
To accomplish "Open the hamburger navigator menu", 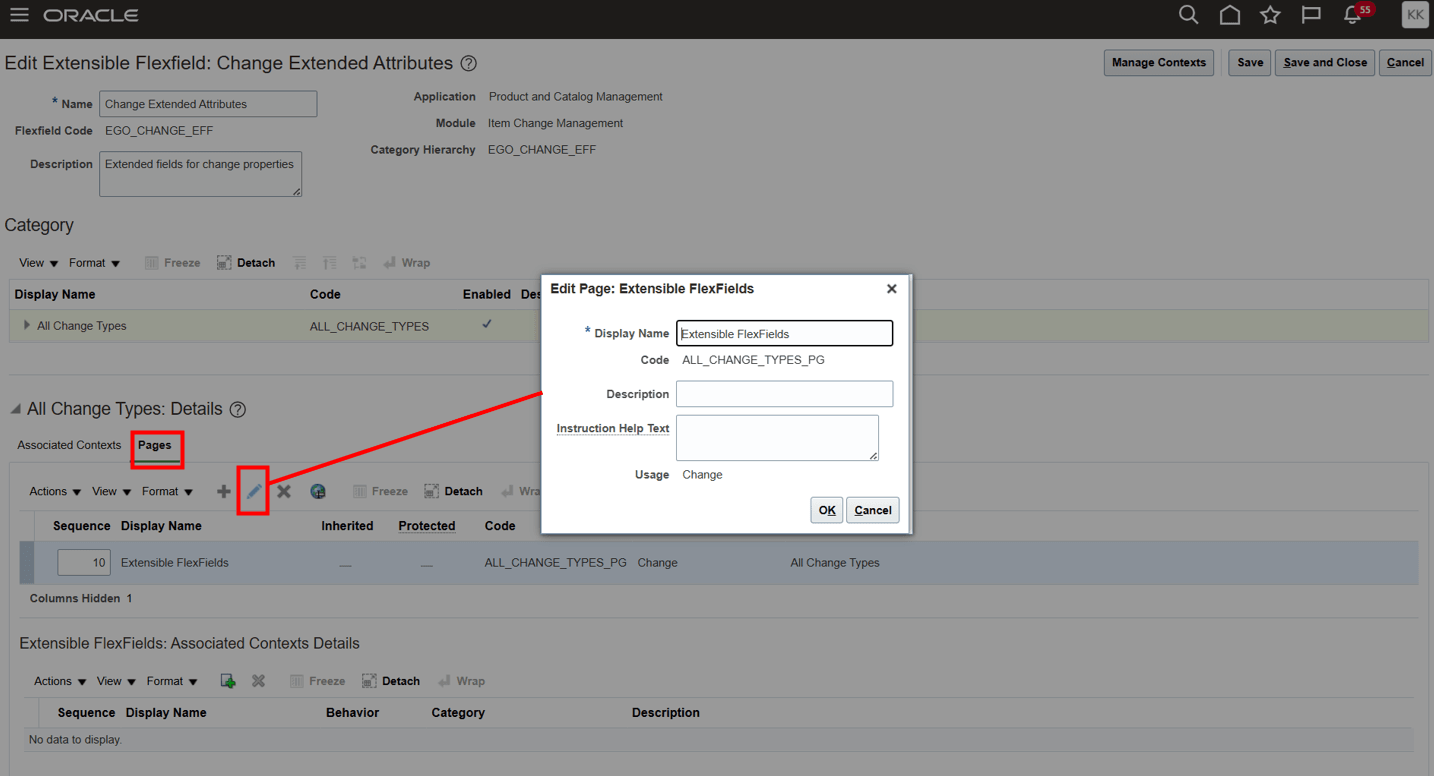I will point(19,15).
